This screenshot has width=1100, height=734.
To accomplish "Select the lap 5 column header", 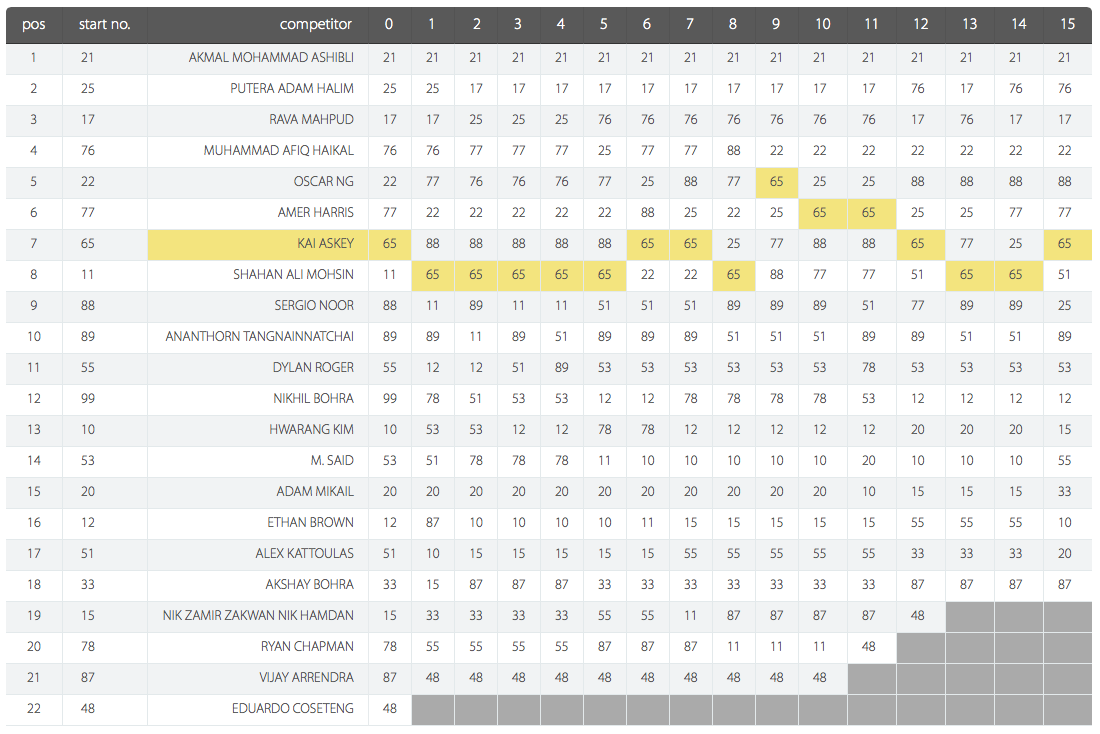I will [x=604, y=25].
